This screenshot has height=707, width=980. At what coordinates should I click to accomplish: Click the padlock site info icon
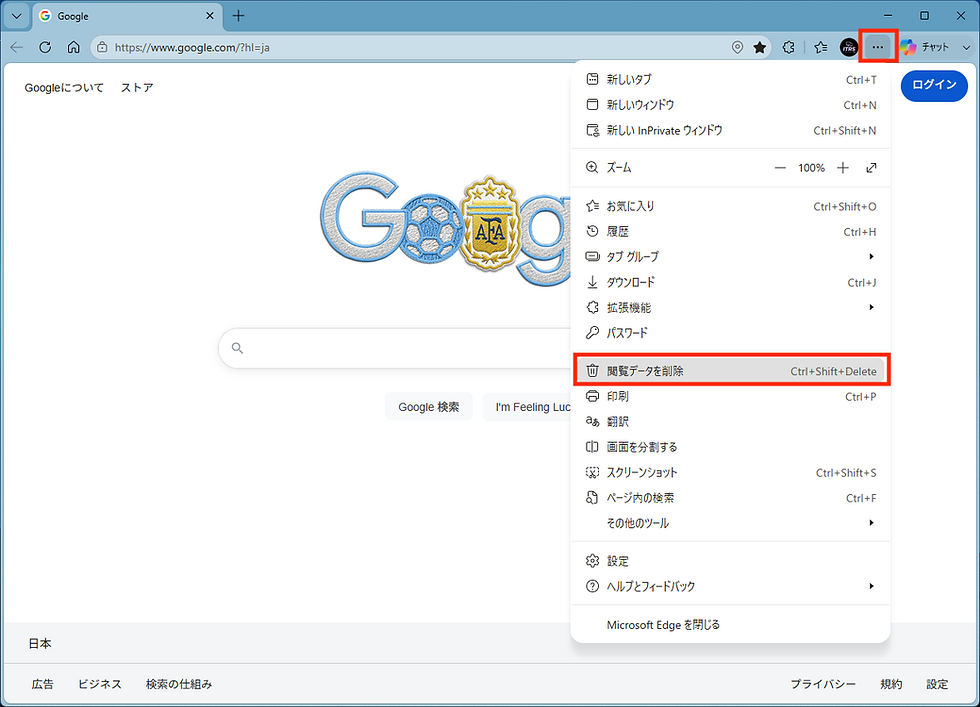tap(102, 48)
